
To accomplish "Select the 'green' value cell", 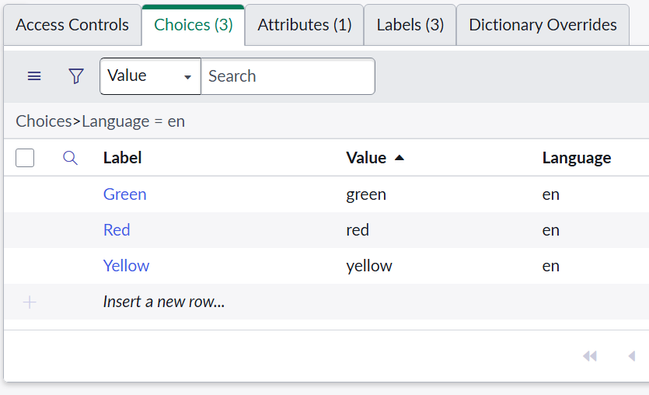I will (x=366, y=194).
